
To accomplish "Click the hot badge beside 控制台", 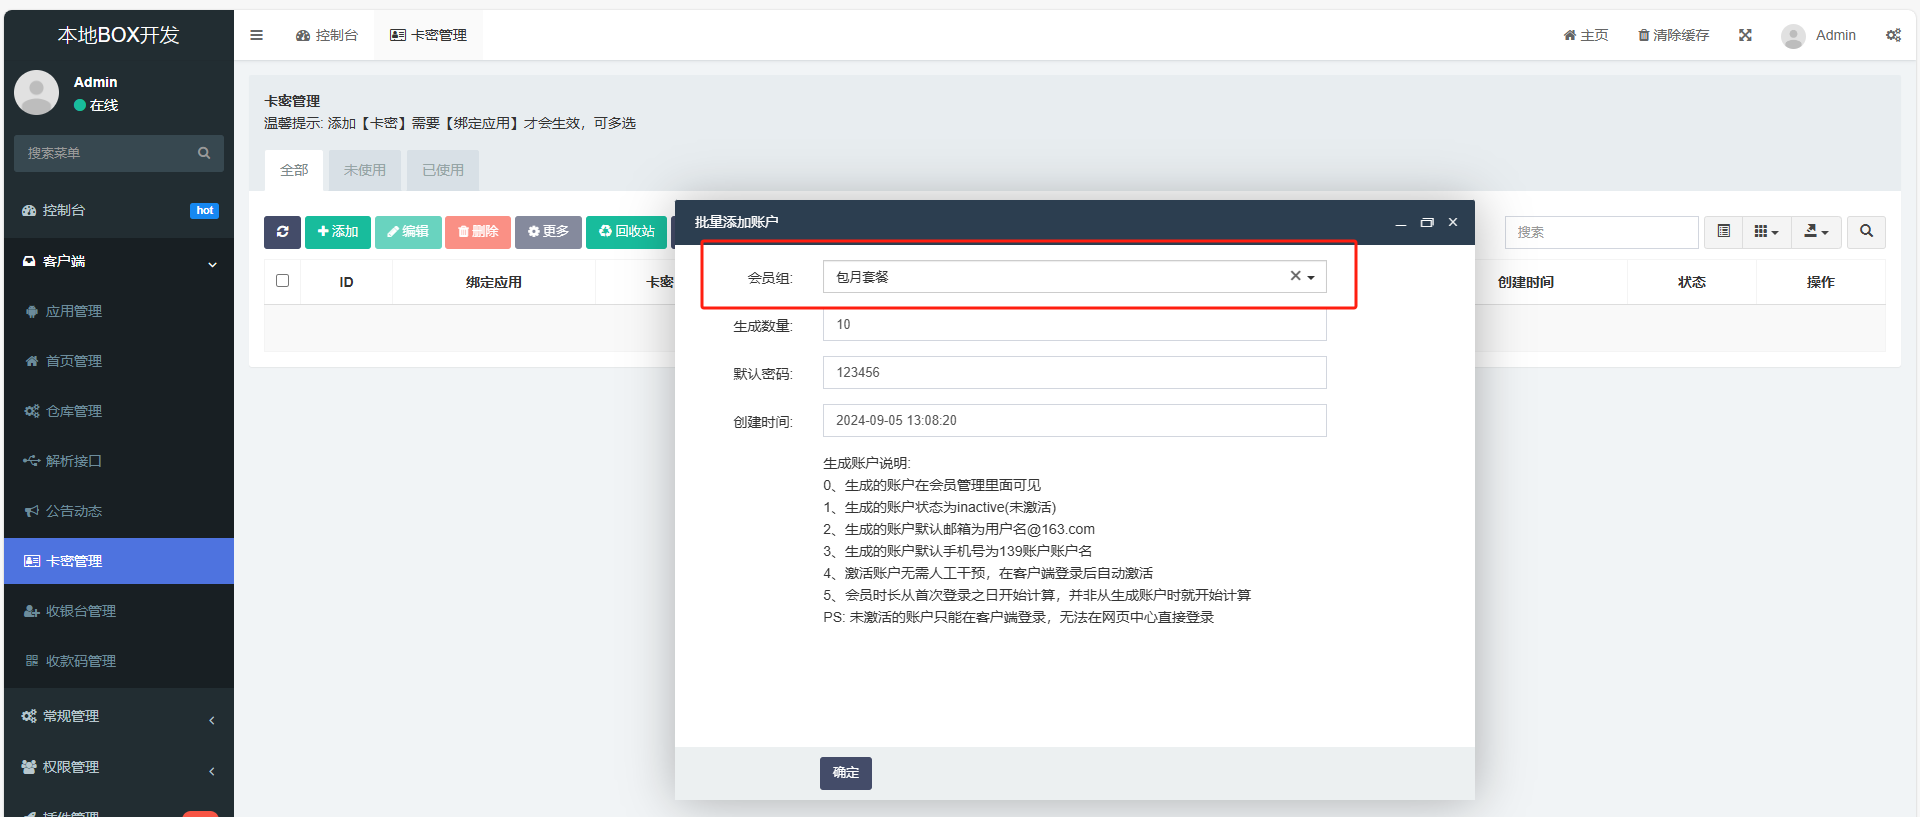I will point(204,211).
